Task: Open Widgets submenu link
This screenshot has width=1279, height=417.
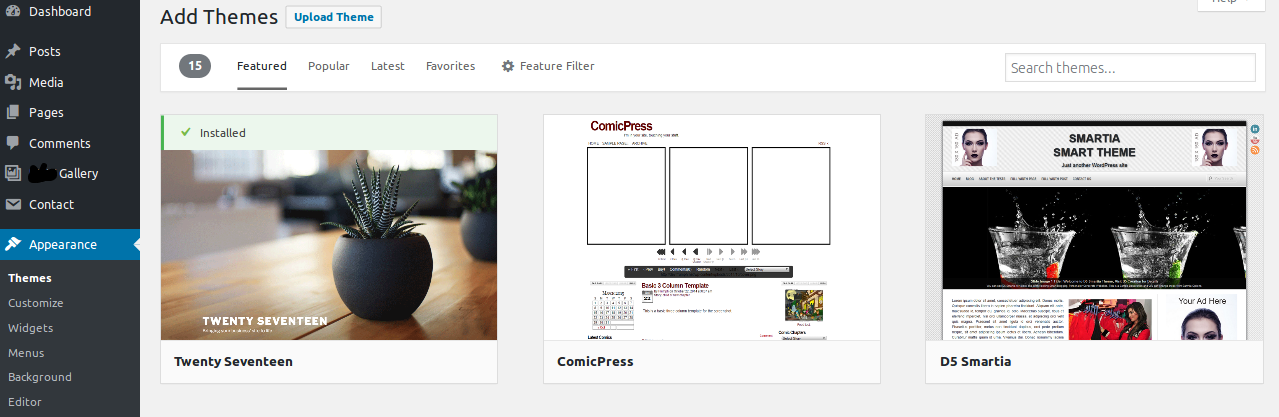Action: (x=31, y=328)
